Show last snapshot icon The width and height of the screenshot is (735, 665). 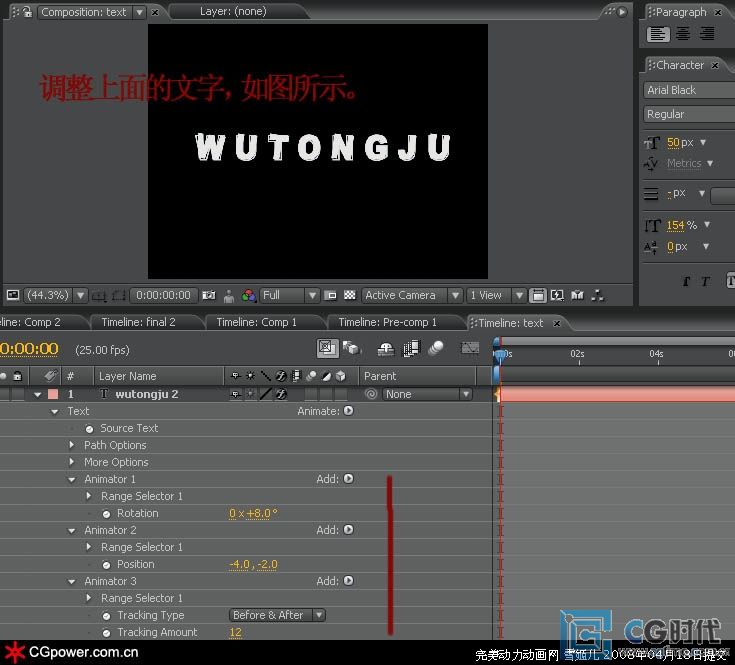[229, 296]
